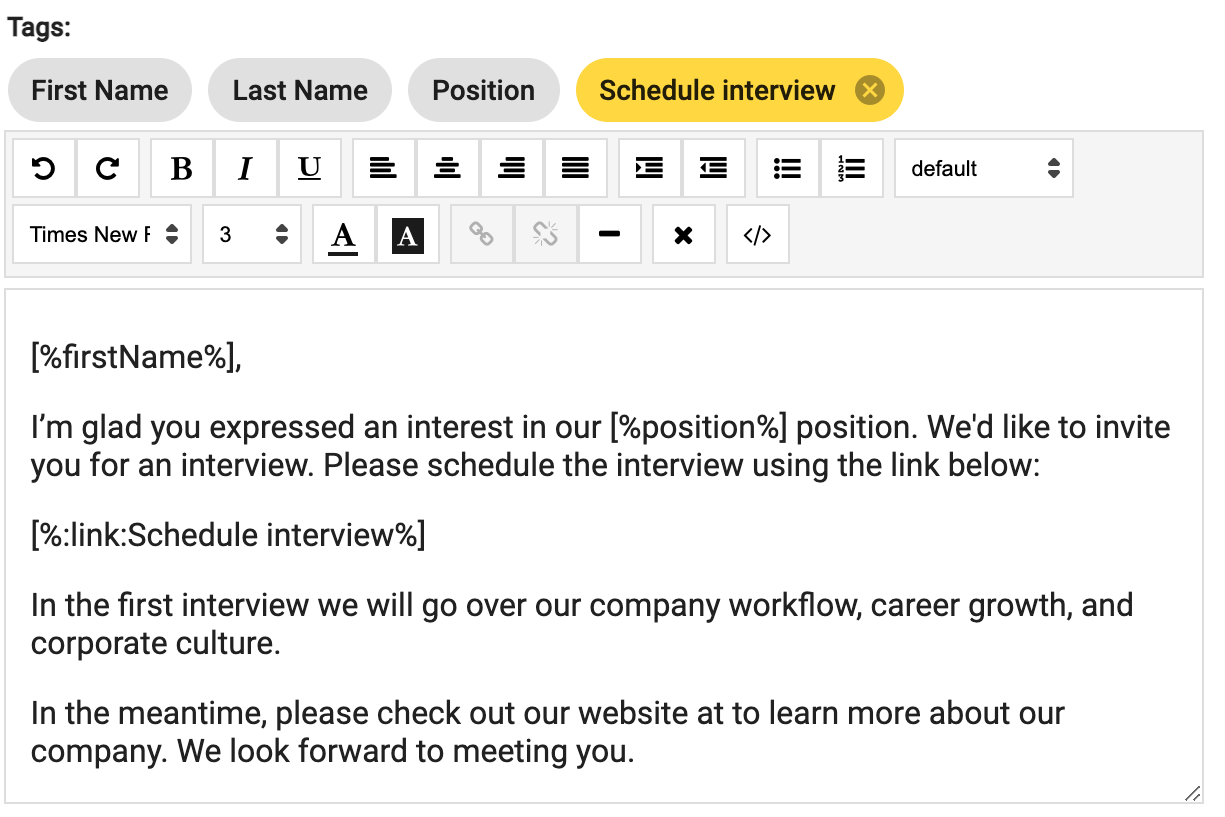Open the Times New Roman font dropdown

[x=103, y=234]
